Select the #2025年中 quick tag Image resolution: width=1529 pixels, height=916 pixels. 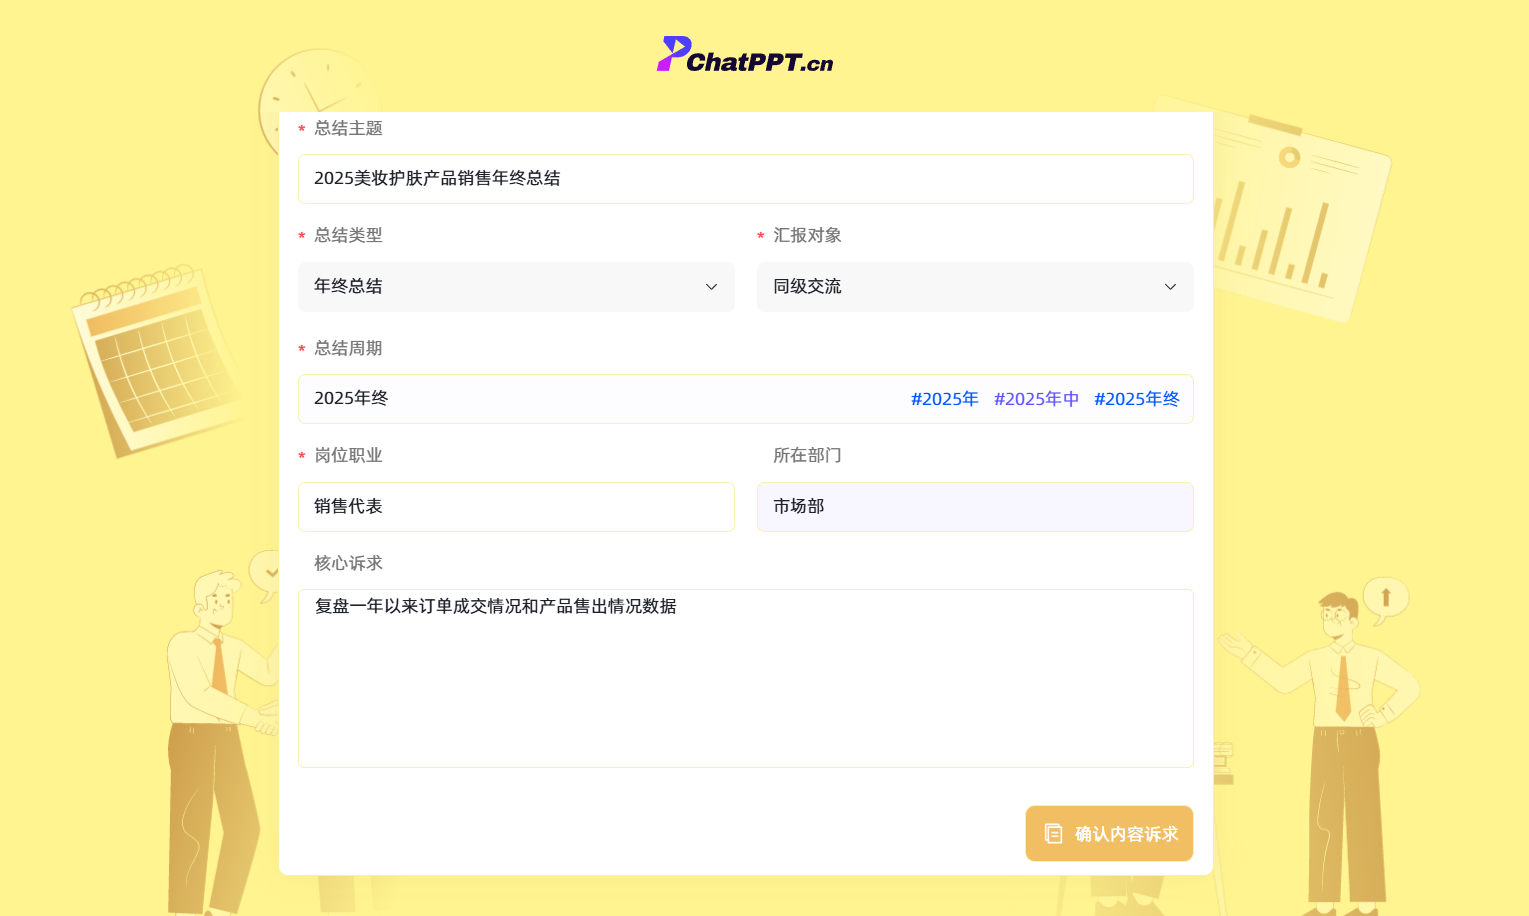(x=1036, y=399)
